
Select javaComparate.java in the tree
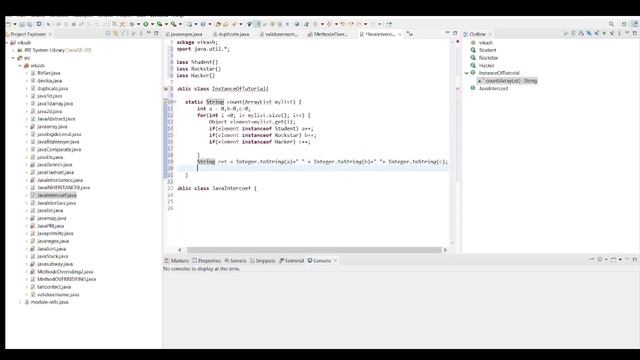point(59,150)
